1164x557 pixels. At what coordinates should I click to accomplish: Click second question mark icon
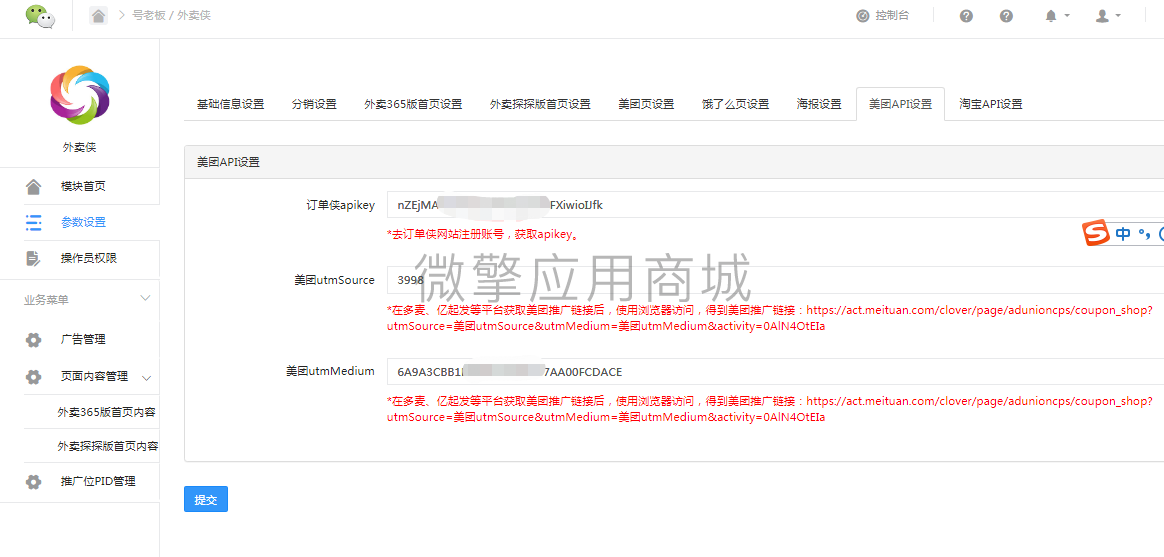(x=1006, y=16)
